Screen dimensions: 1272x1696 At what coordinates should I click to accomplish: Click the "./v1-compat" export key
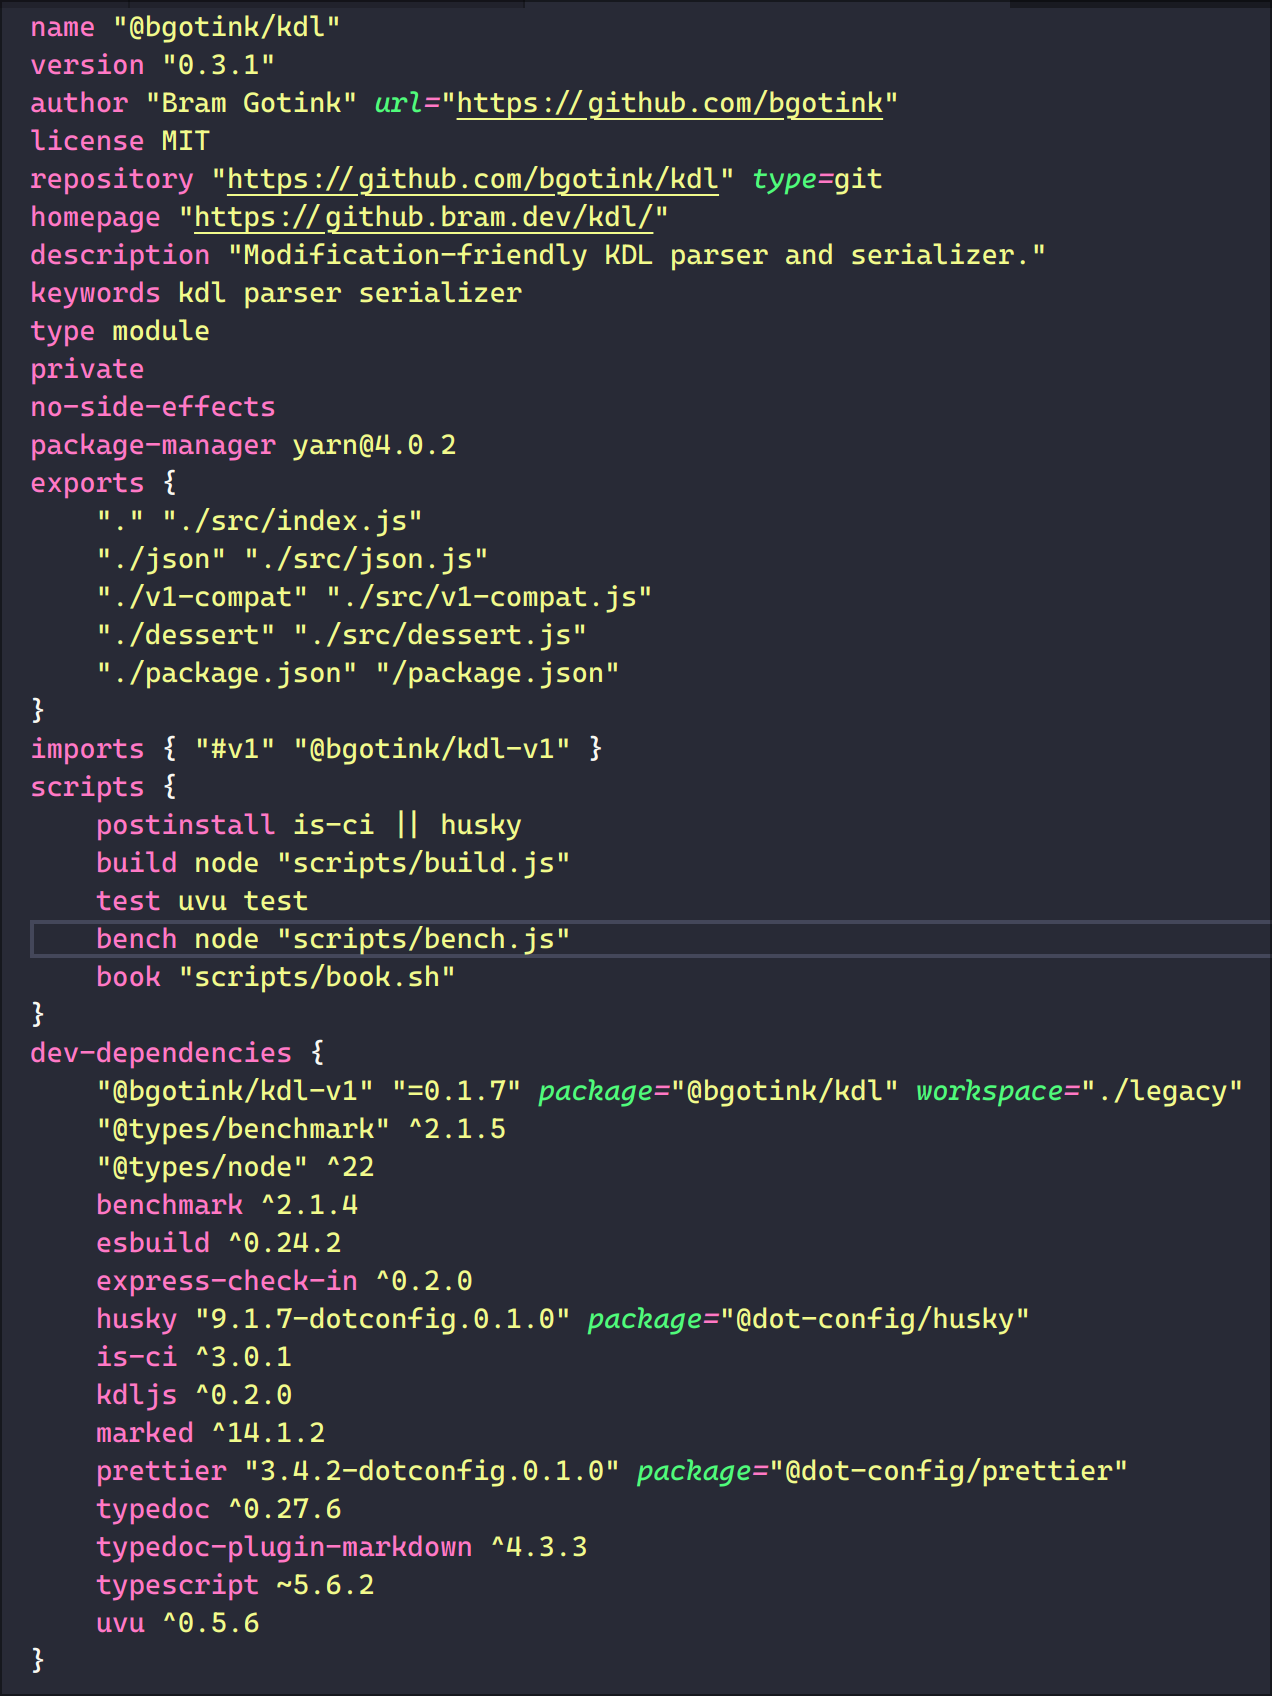(202, 597)
